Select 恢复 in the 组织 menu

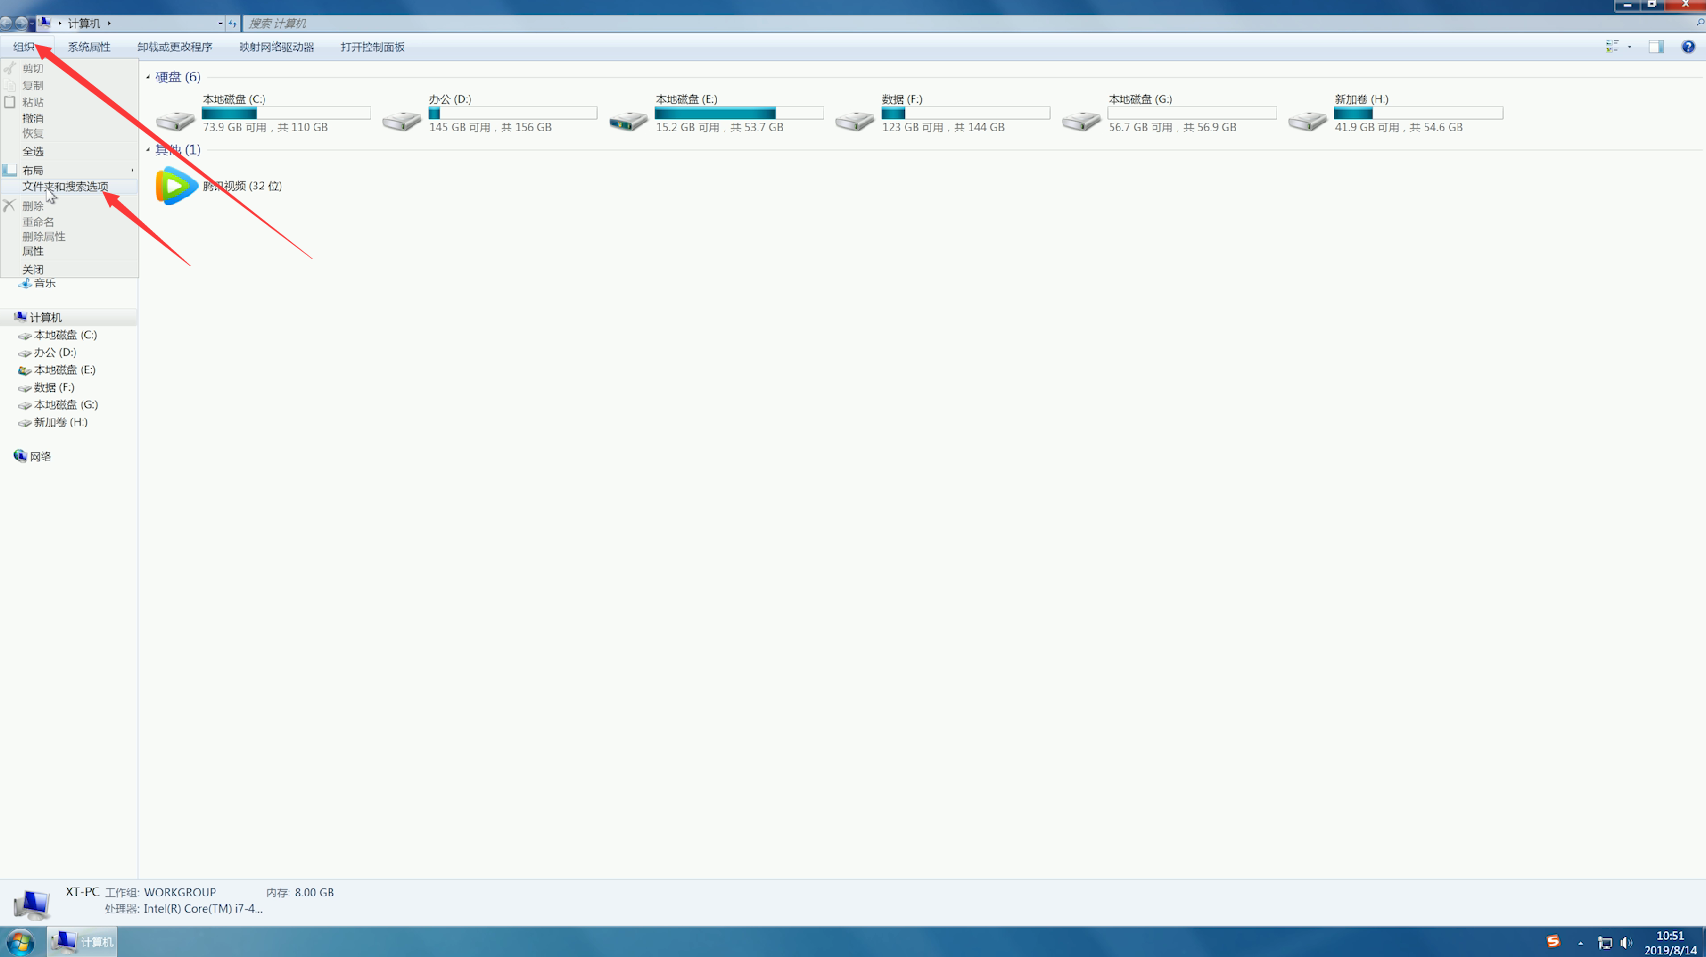pos(69,133)
